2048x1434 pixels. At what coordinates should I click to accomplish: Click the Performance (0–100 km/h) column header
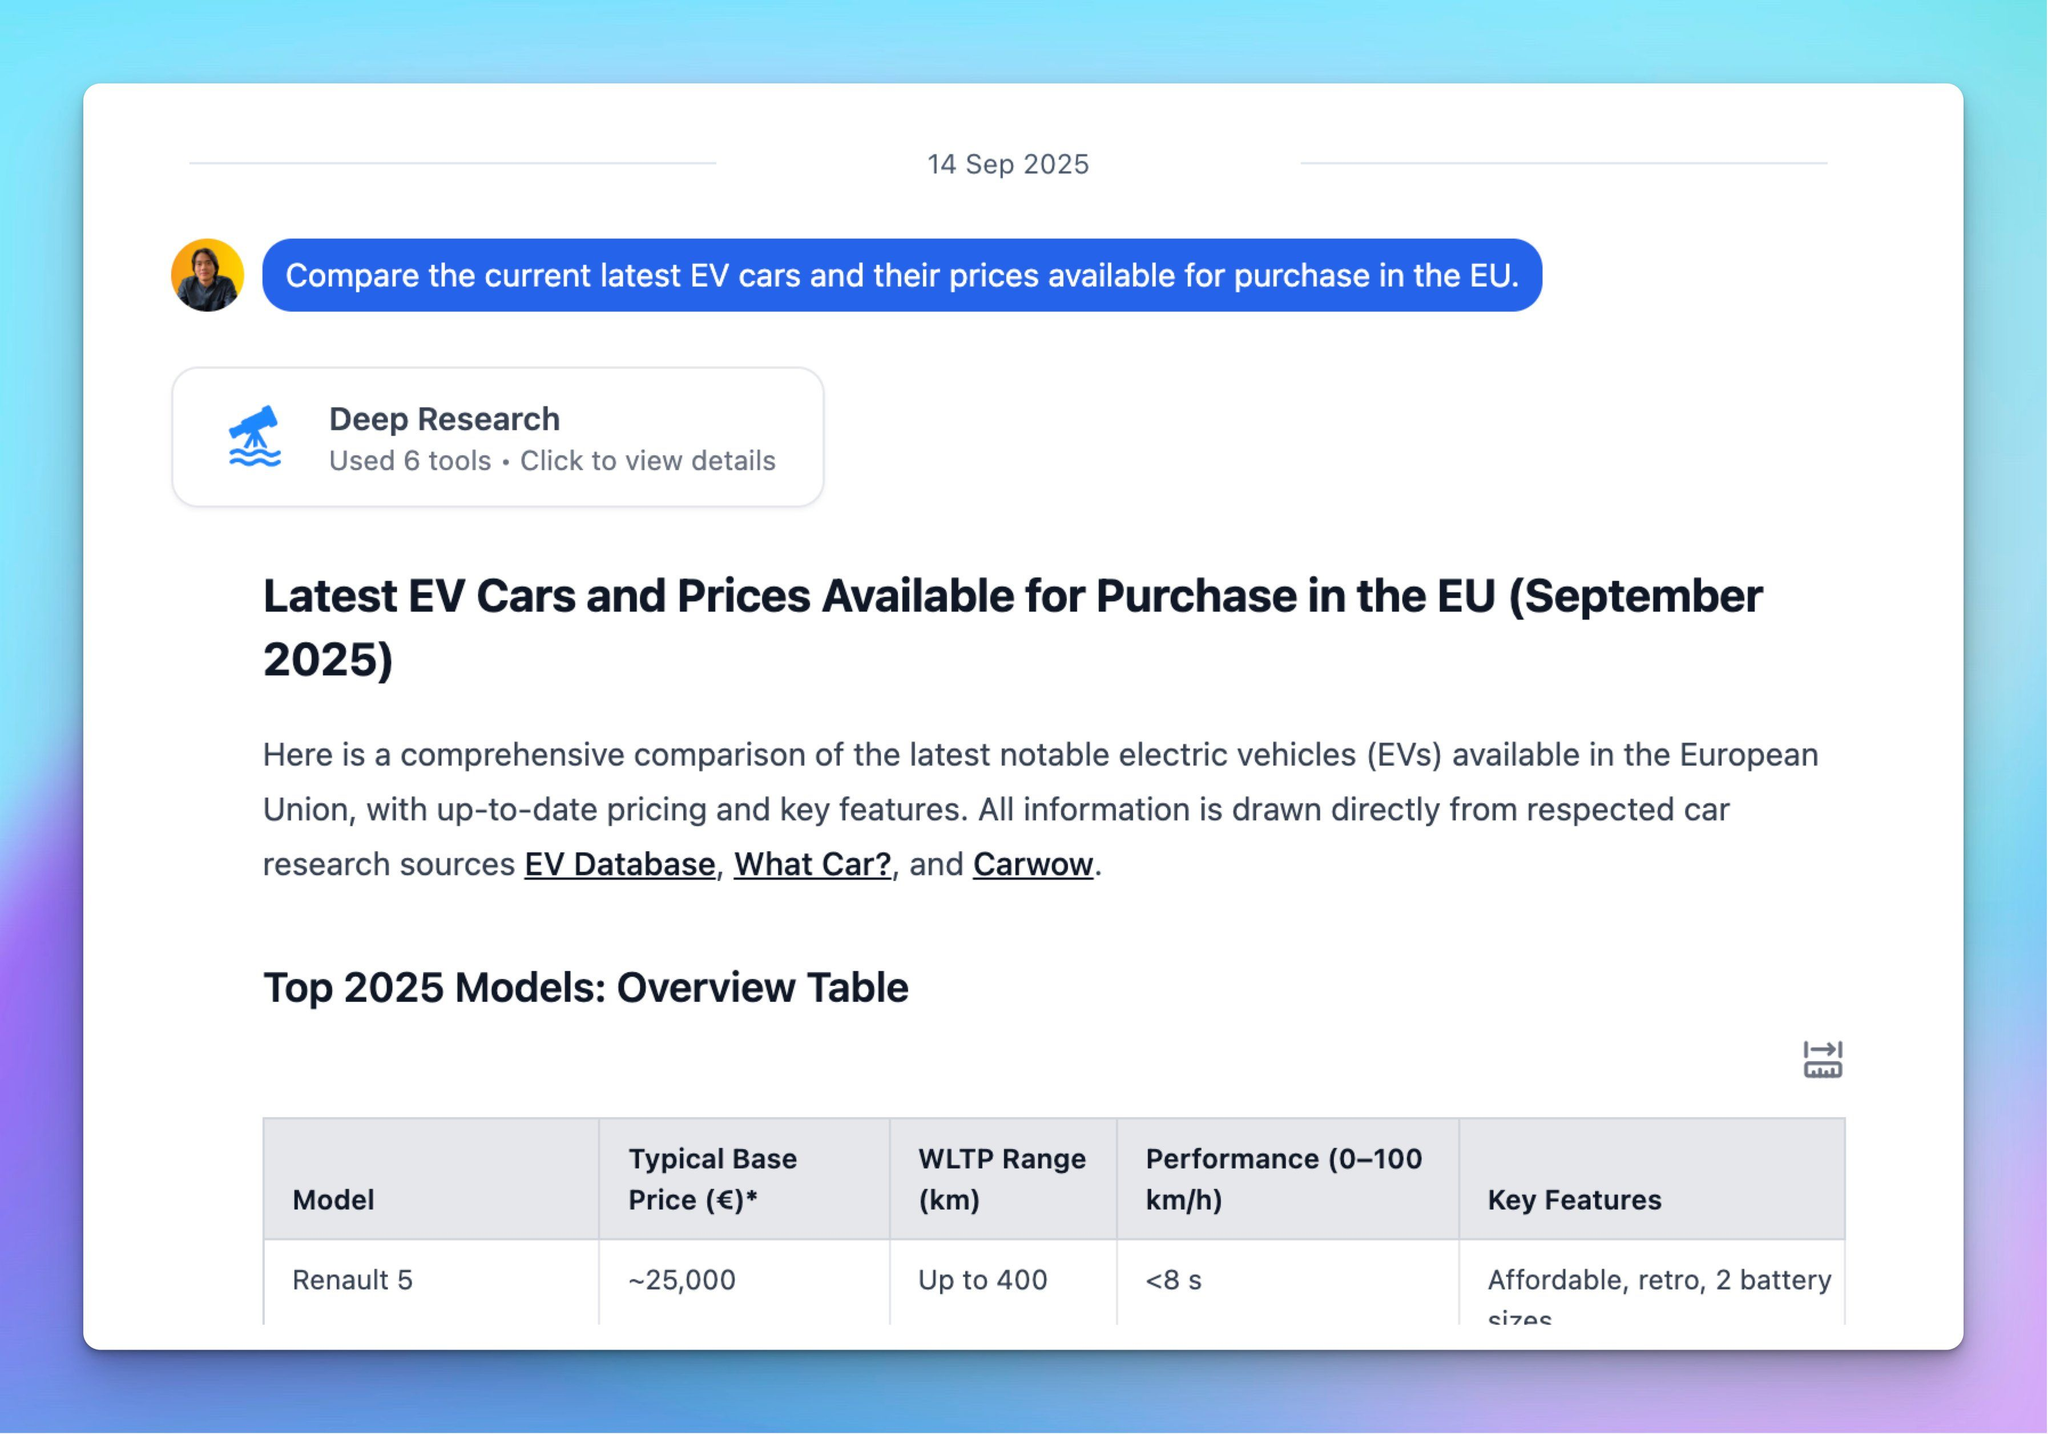tap(1283, 1179)
